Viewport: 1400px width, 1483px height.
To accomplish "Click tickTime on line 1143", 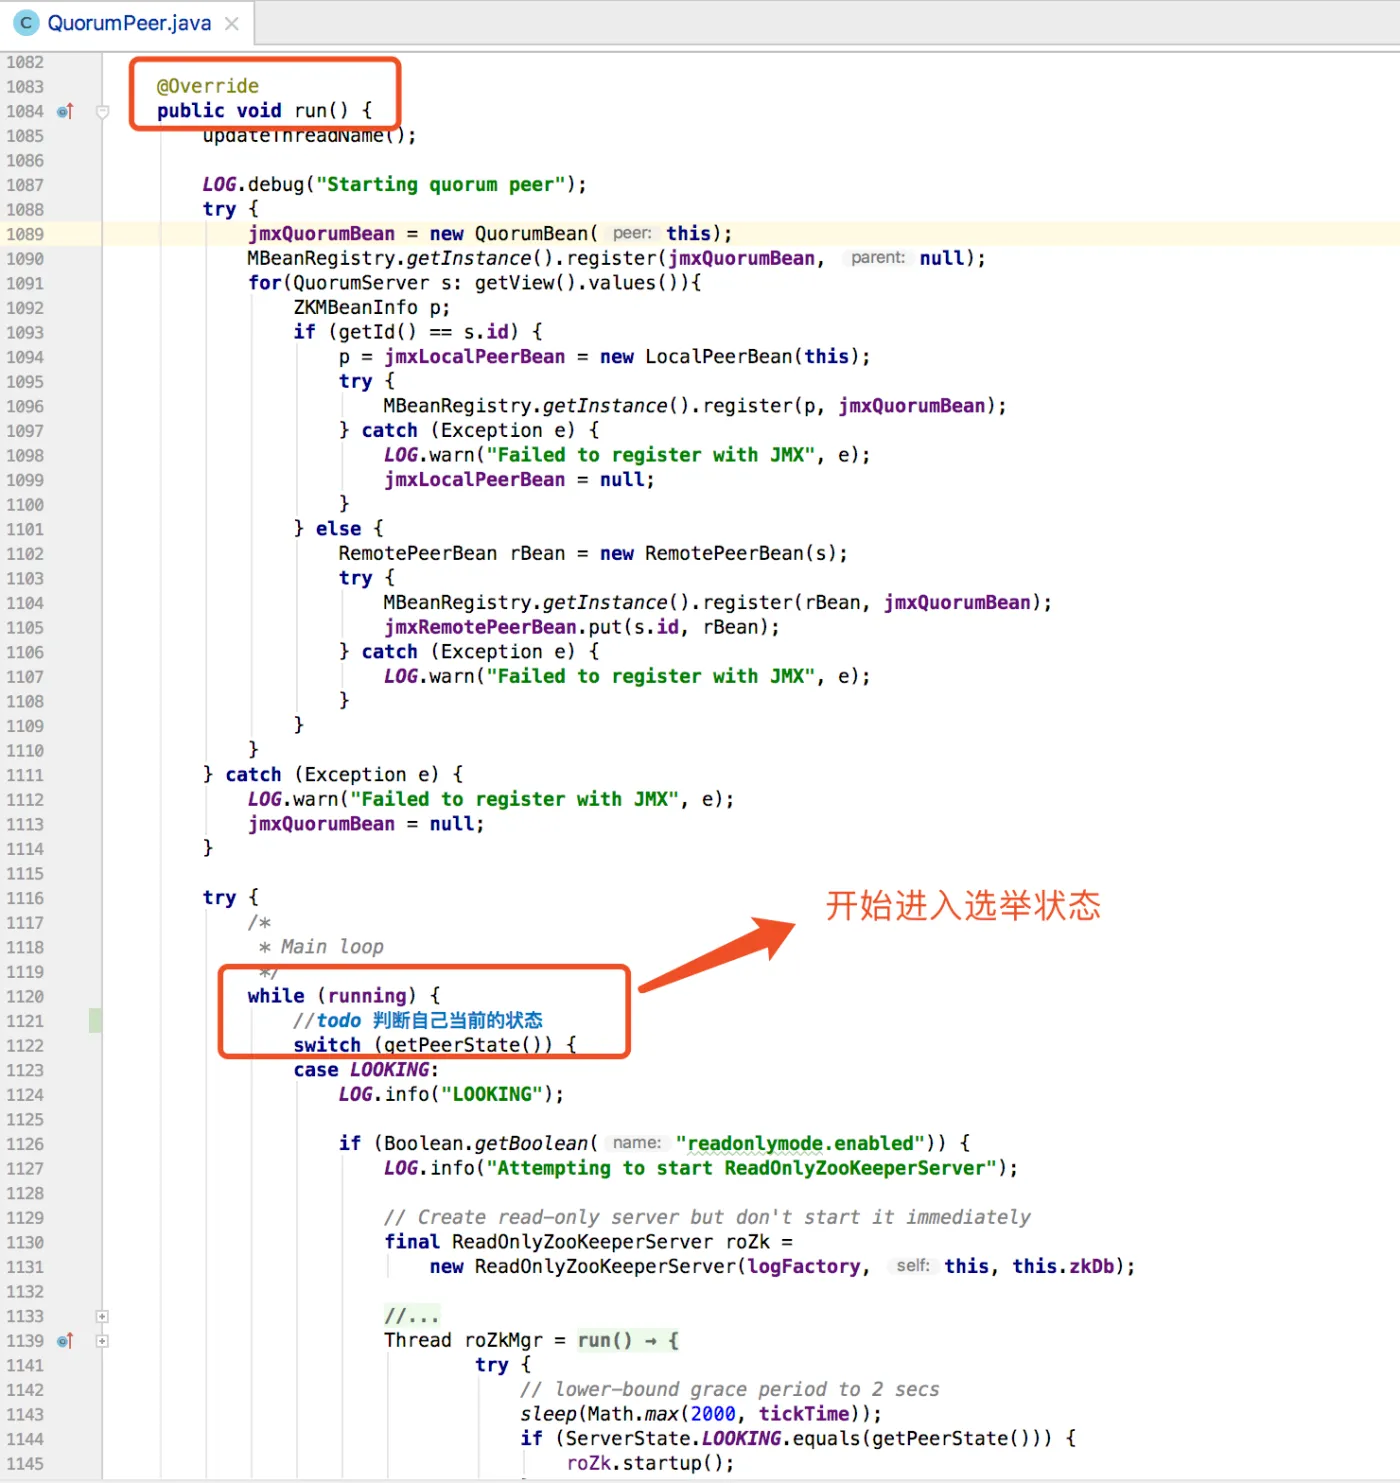I will pyautogui.click(x=804, y=1414).
